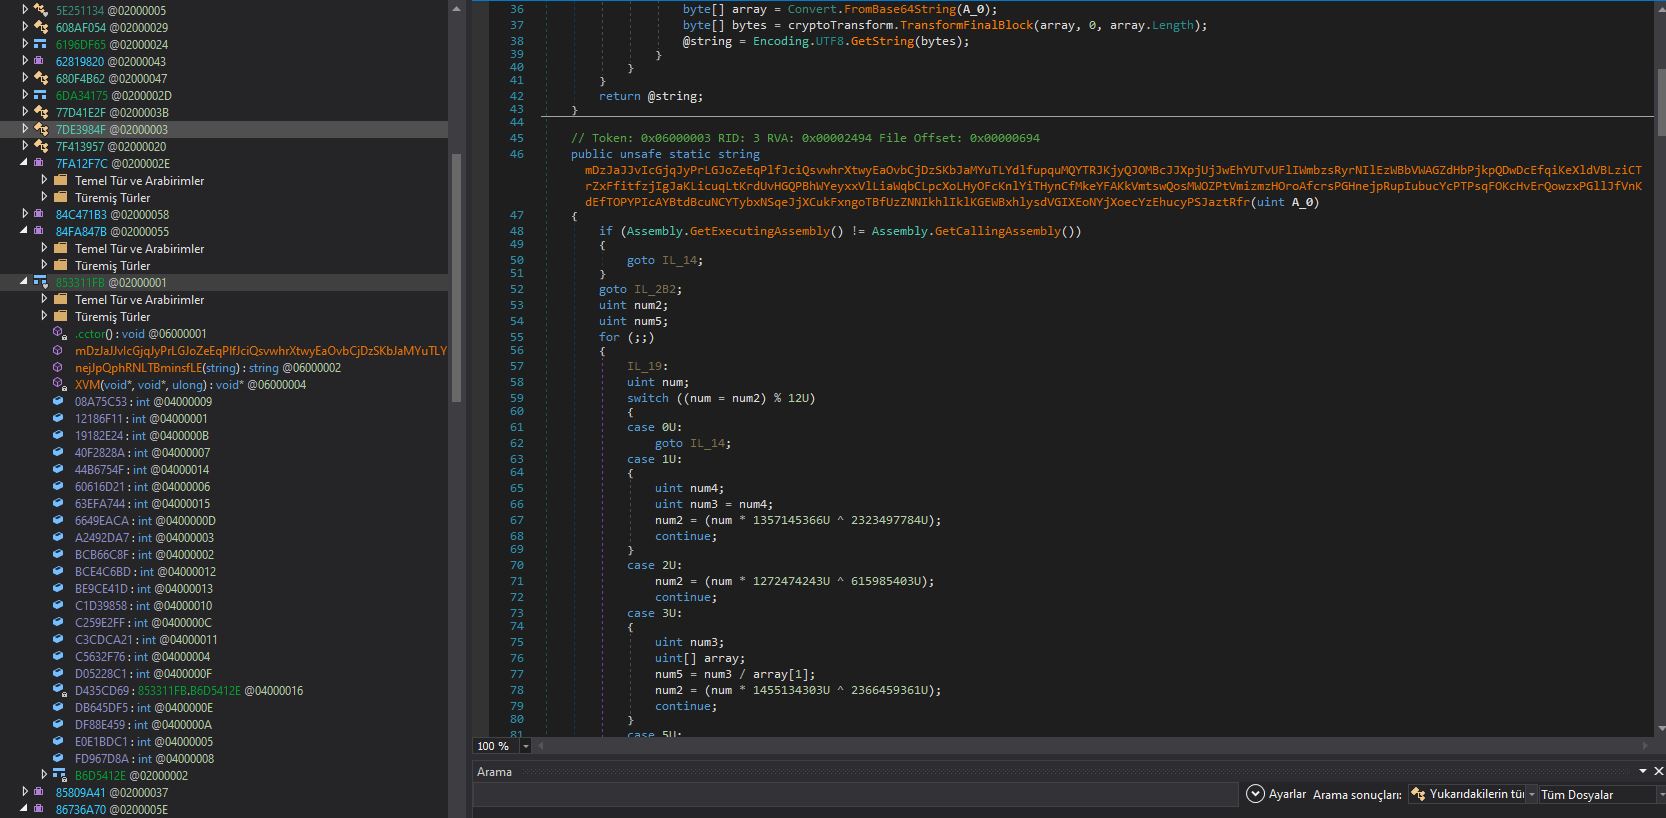This screenshot has height=818, width=1666.
Task: Click the interface icon beside 6DA34175
Action: pos(41,95)
